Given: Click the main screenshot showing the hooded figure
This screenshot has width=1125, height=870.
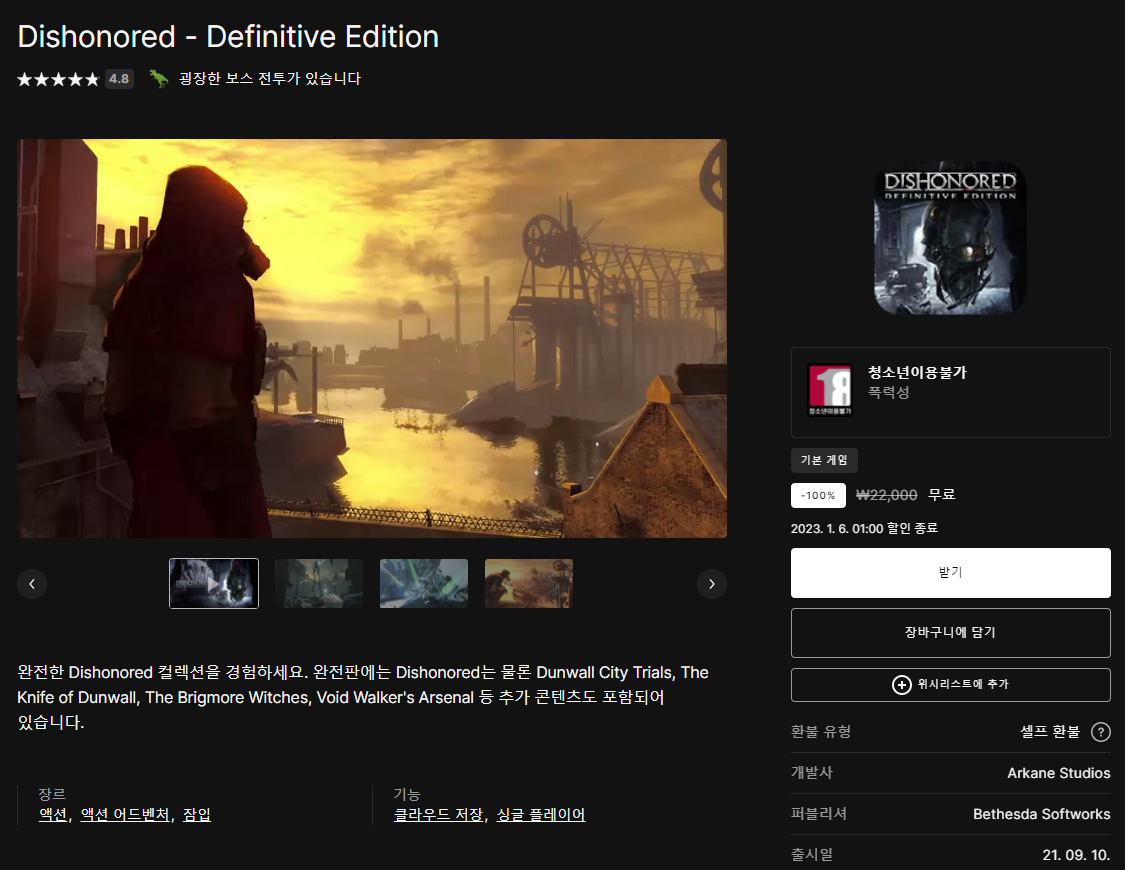Looking at the screenshot, I should (x=372, y=339).
